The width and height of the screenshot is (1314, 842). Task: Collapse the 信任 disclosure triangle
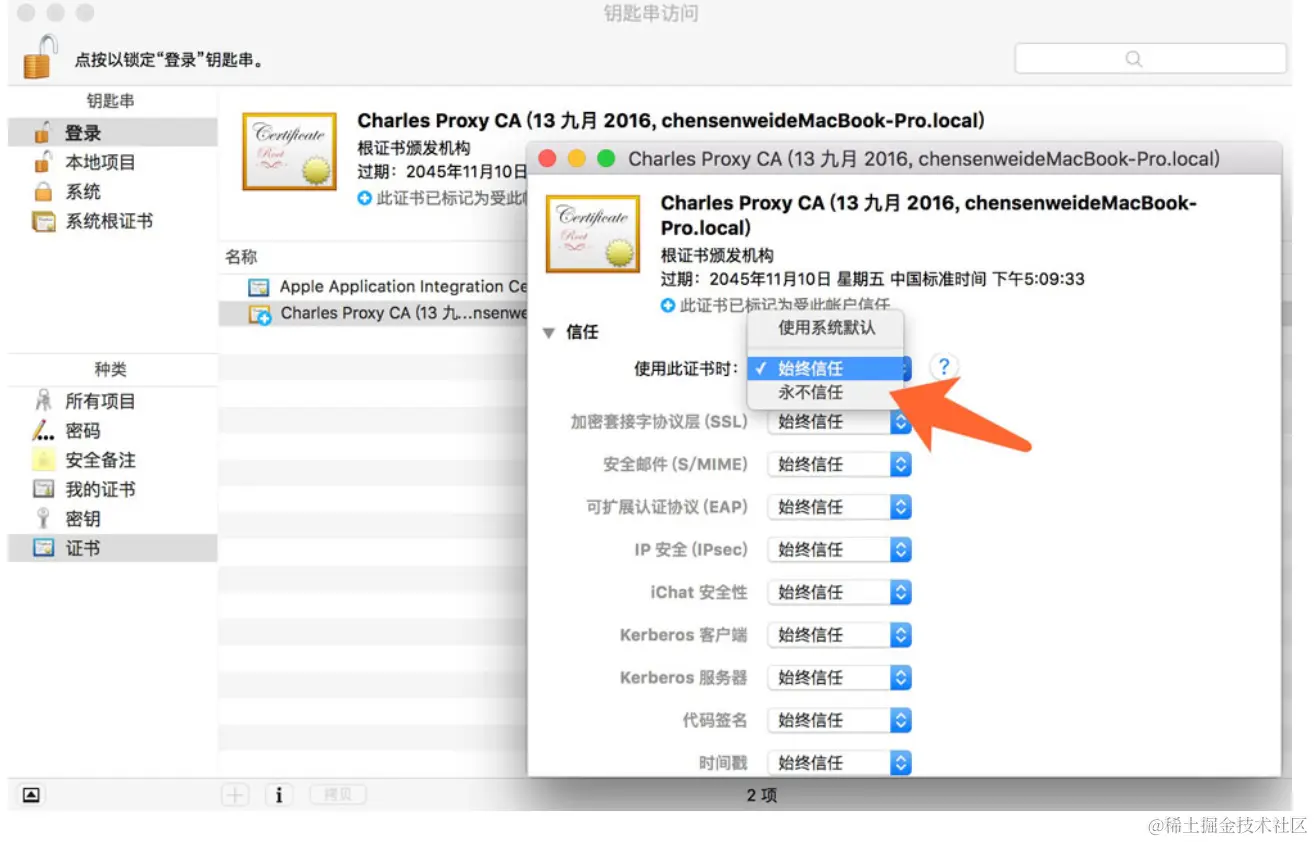tap(548, 332)
